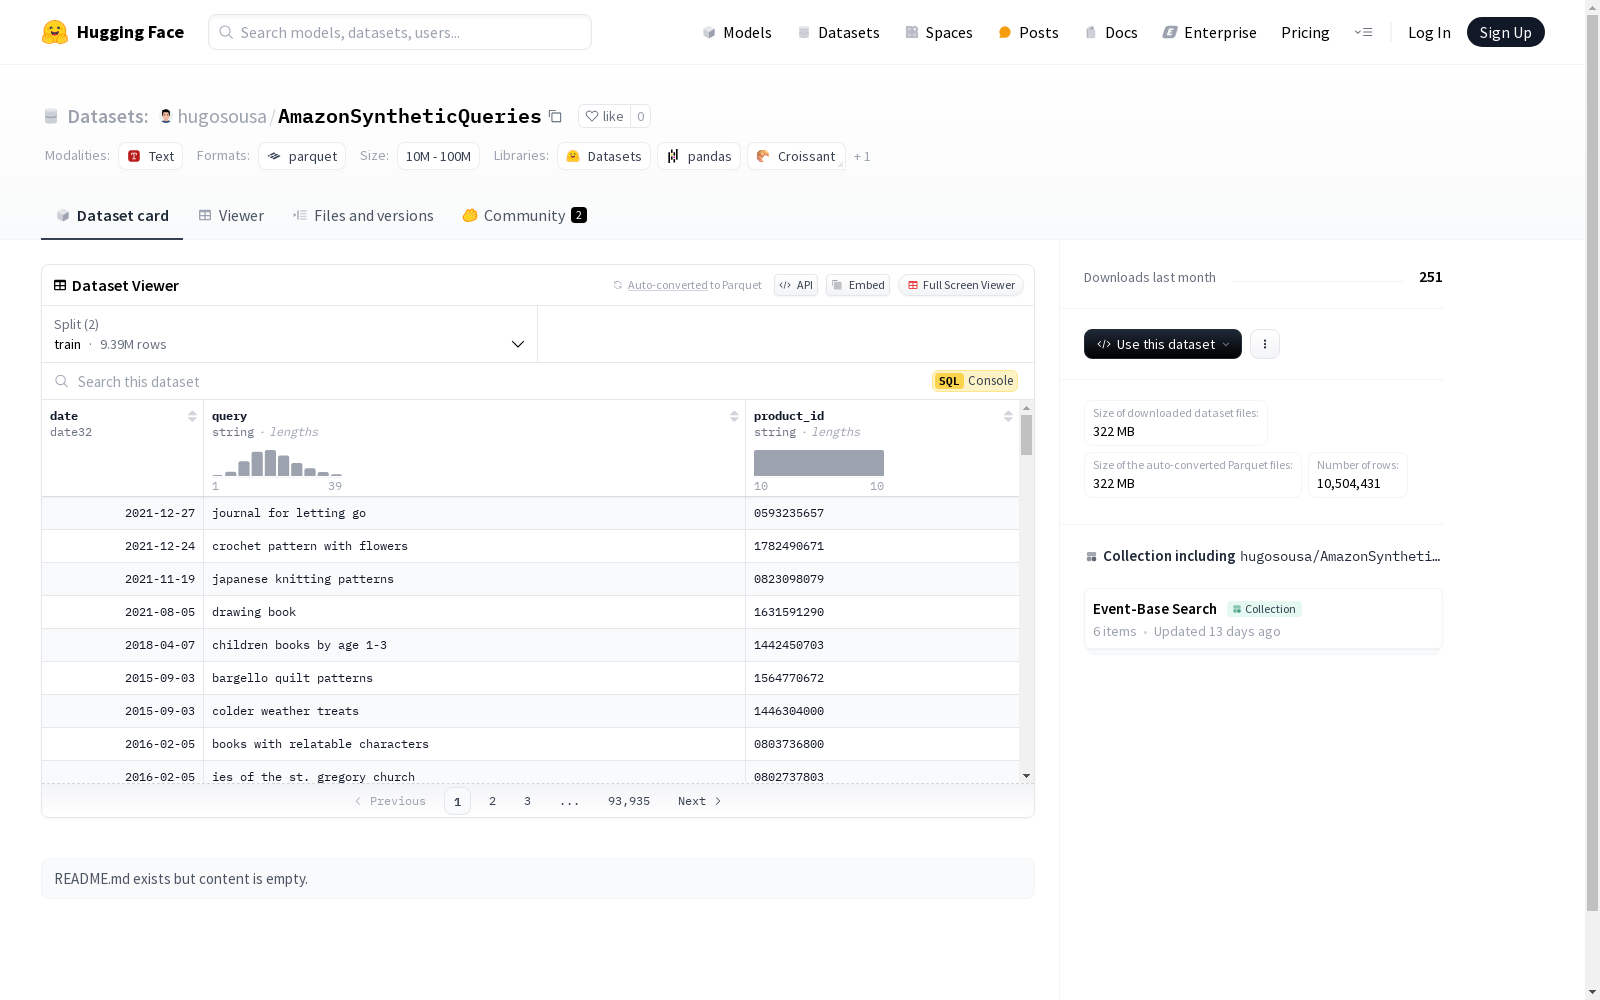1600x1000 pixels.
Task: Click the product_id lengths histogram bar
Action: click(x=819, y=463)
